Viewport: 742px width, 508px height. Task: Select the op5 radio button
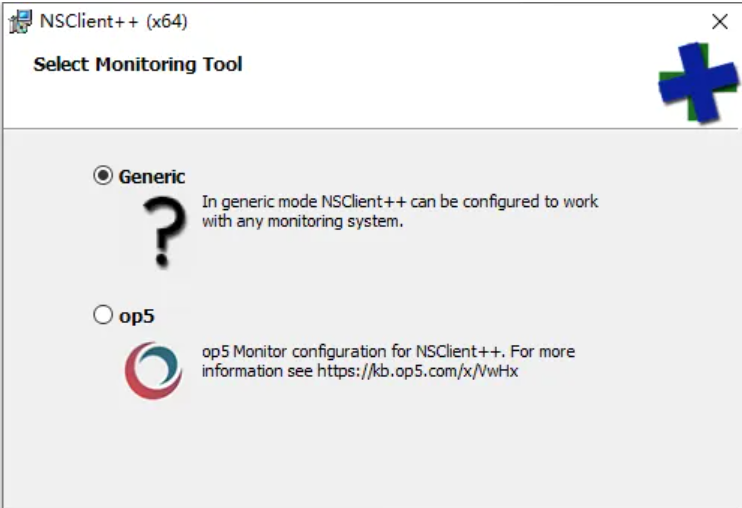(x=103, y=315)
